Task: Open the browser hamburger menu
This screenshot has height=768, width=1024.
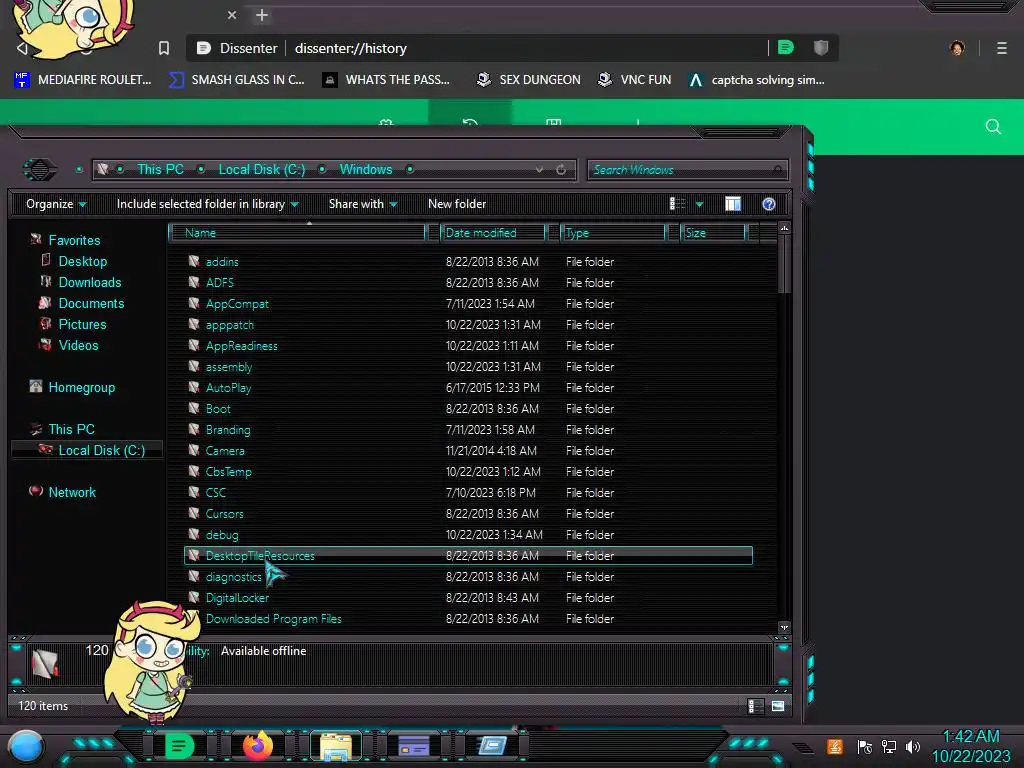Action: [x=1002, y=48]
